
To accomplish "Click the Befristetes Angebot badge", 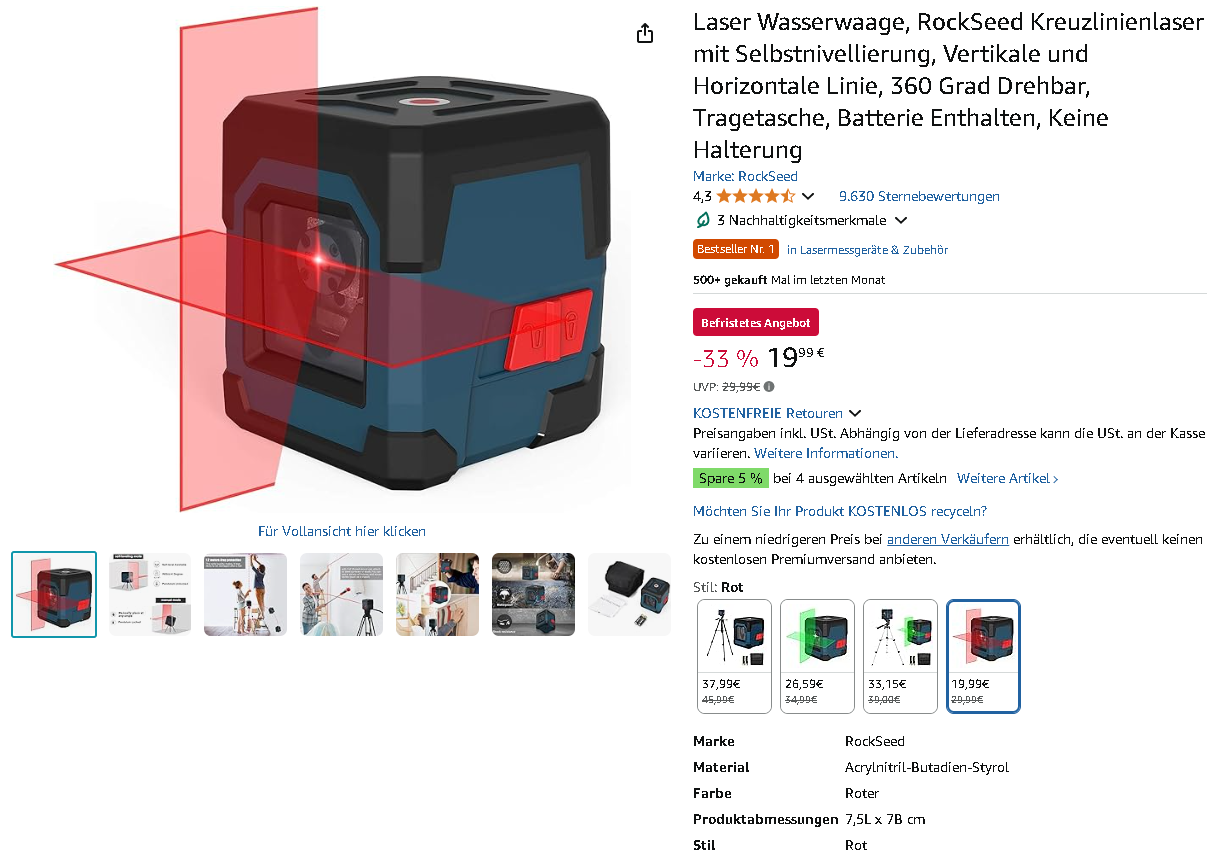I will [x=756, y=322].
